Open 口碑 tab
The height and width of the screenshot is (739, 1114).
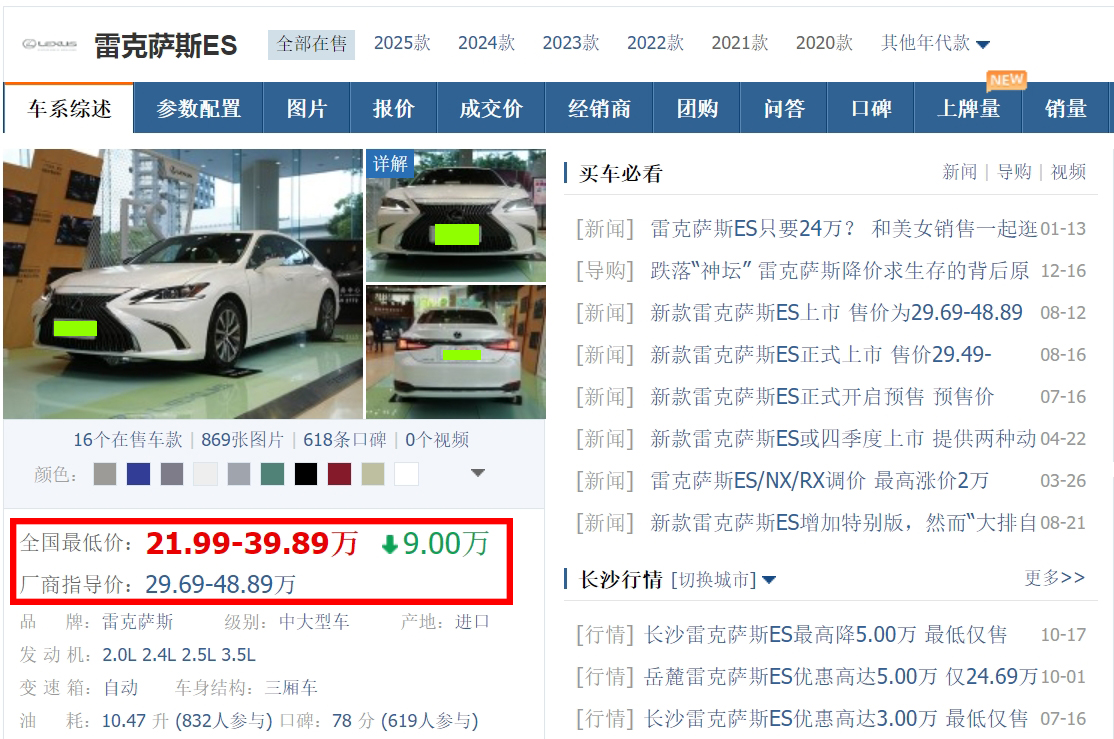coord(870,109)
